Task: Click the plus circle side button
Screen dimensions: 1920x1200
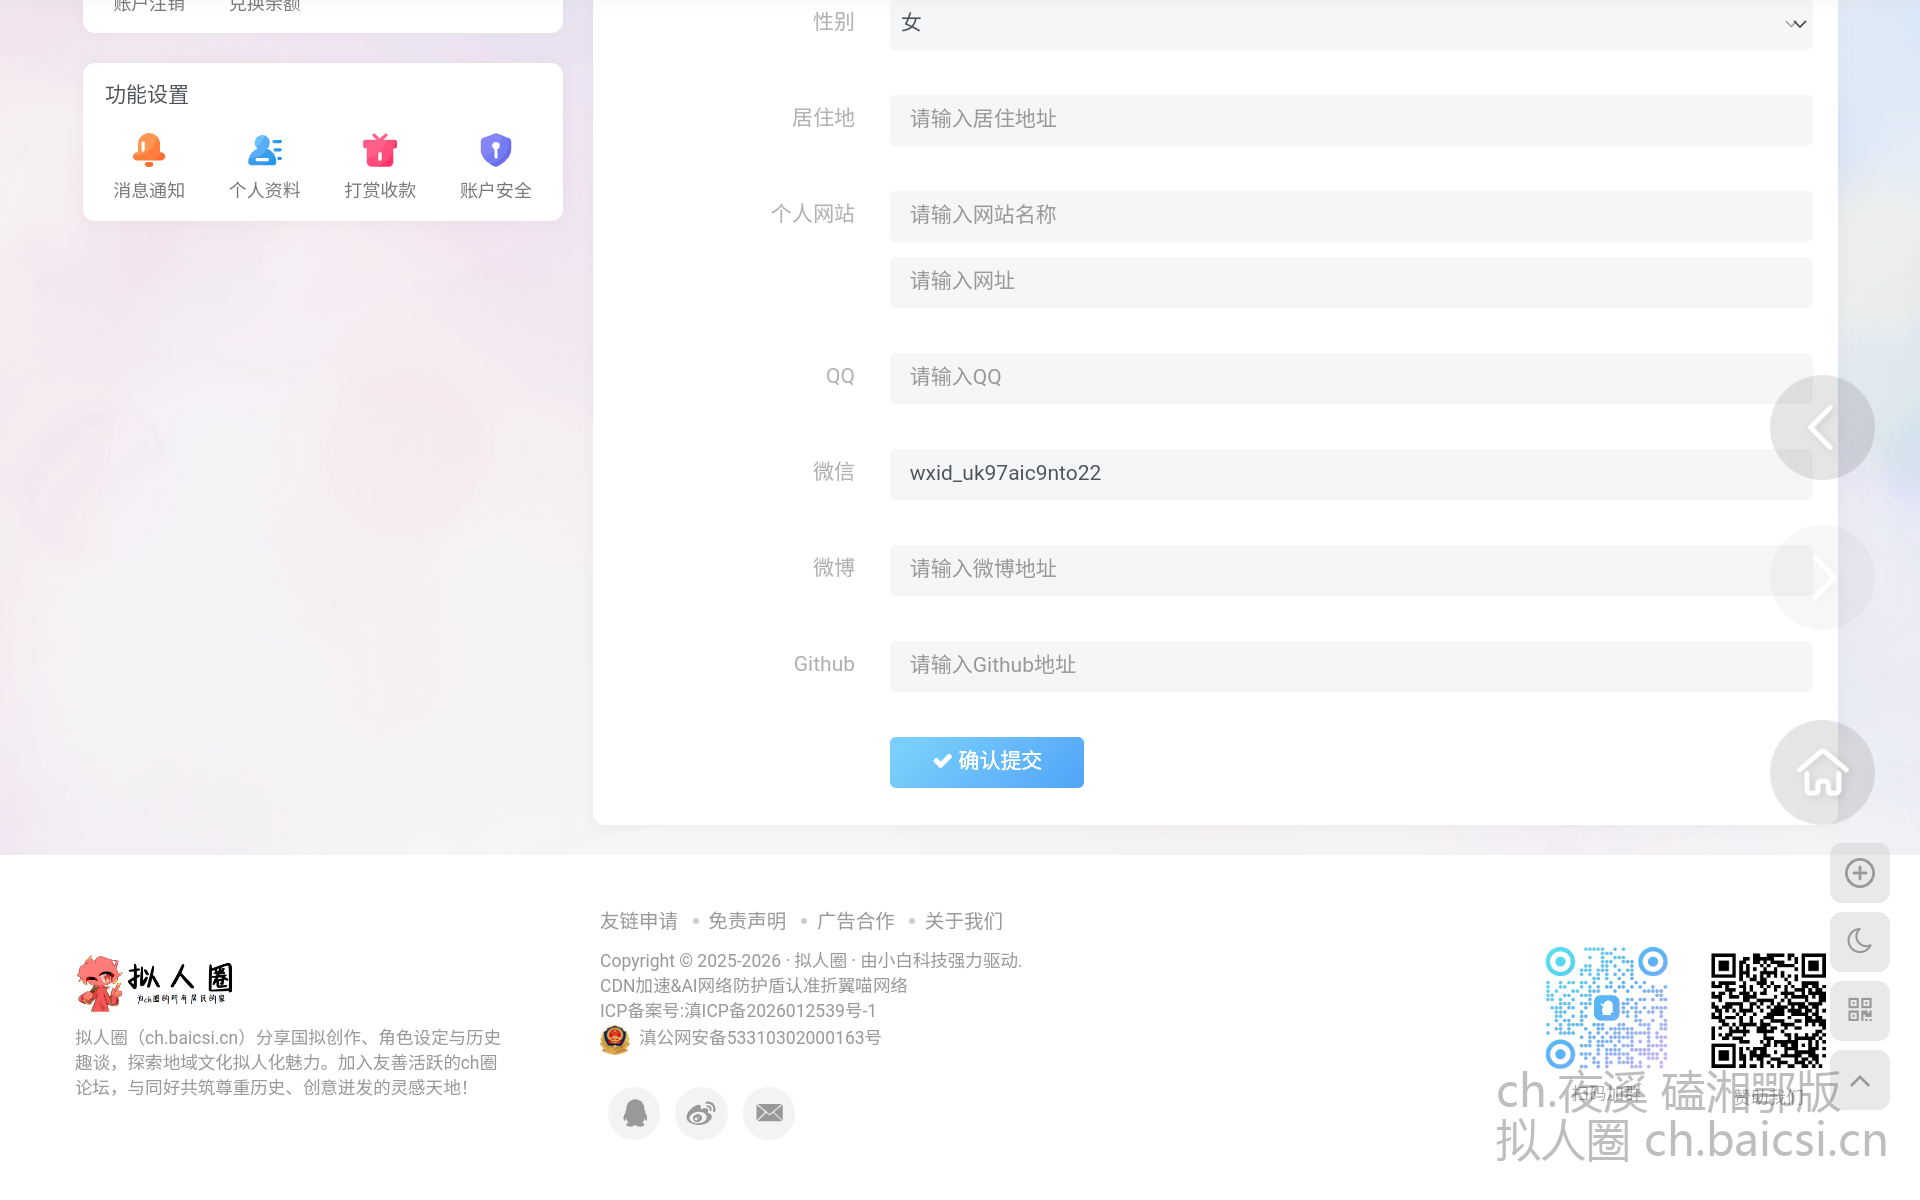Action: point(1860,873)
